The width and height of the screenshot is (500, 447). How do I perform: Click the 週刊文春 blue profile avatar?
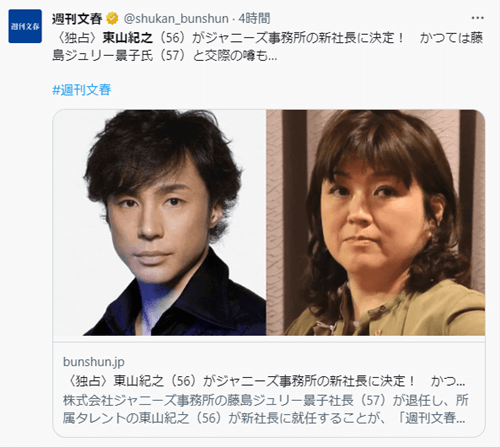[25, 26]
